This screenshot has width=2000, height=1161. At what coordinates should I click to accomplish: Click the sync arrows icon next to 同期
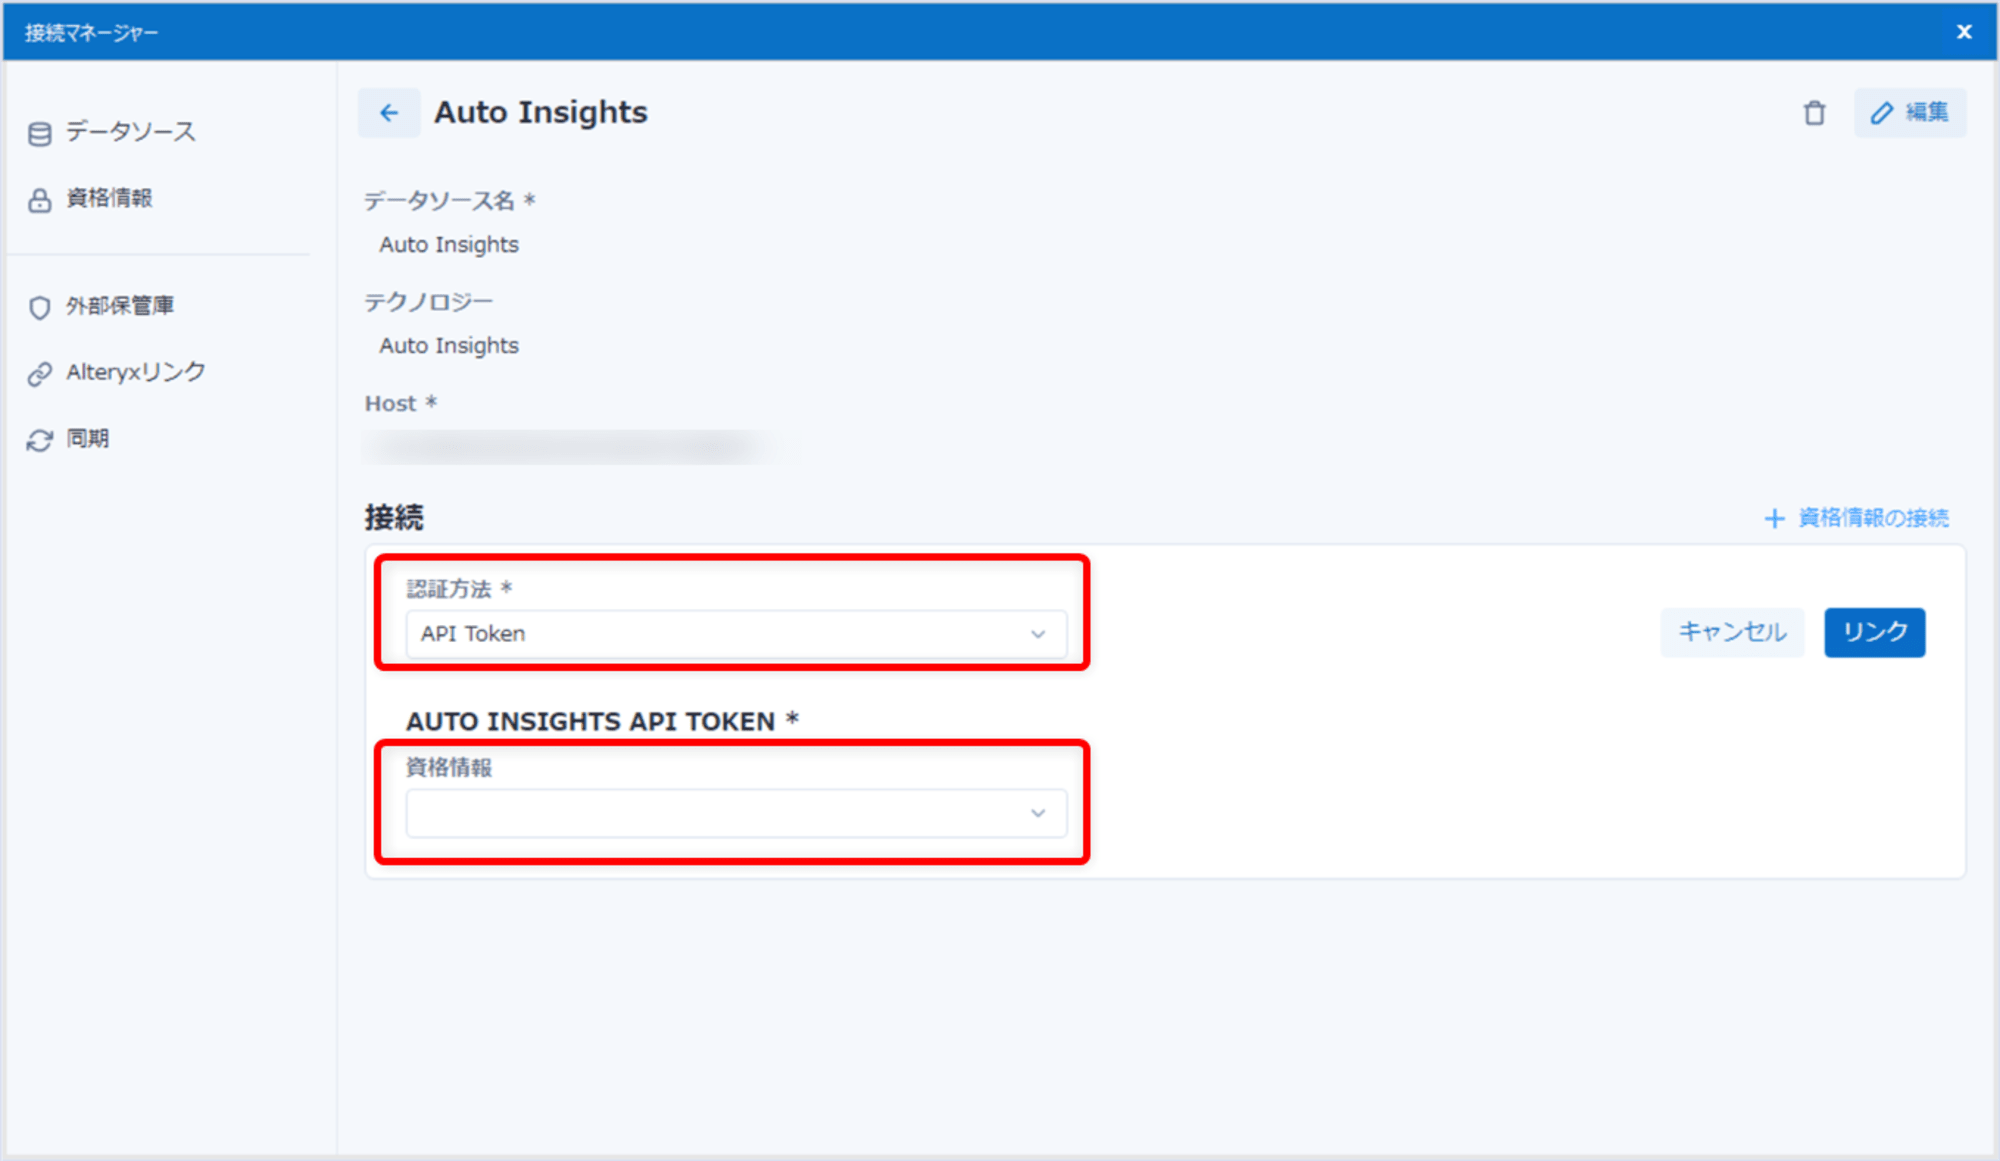click(x=40, y=440)
